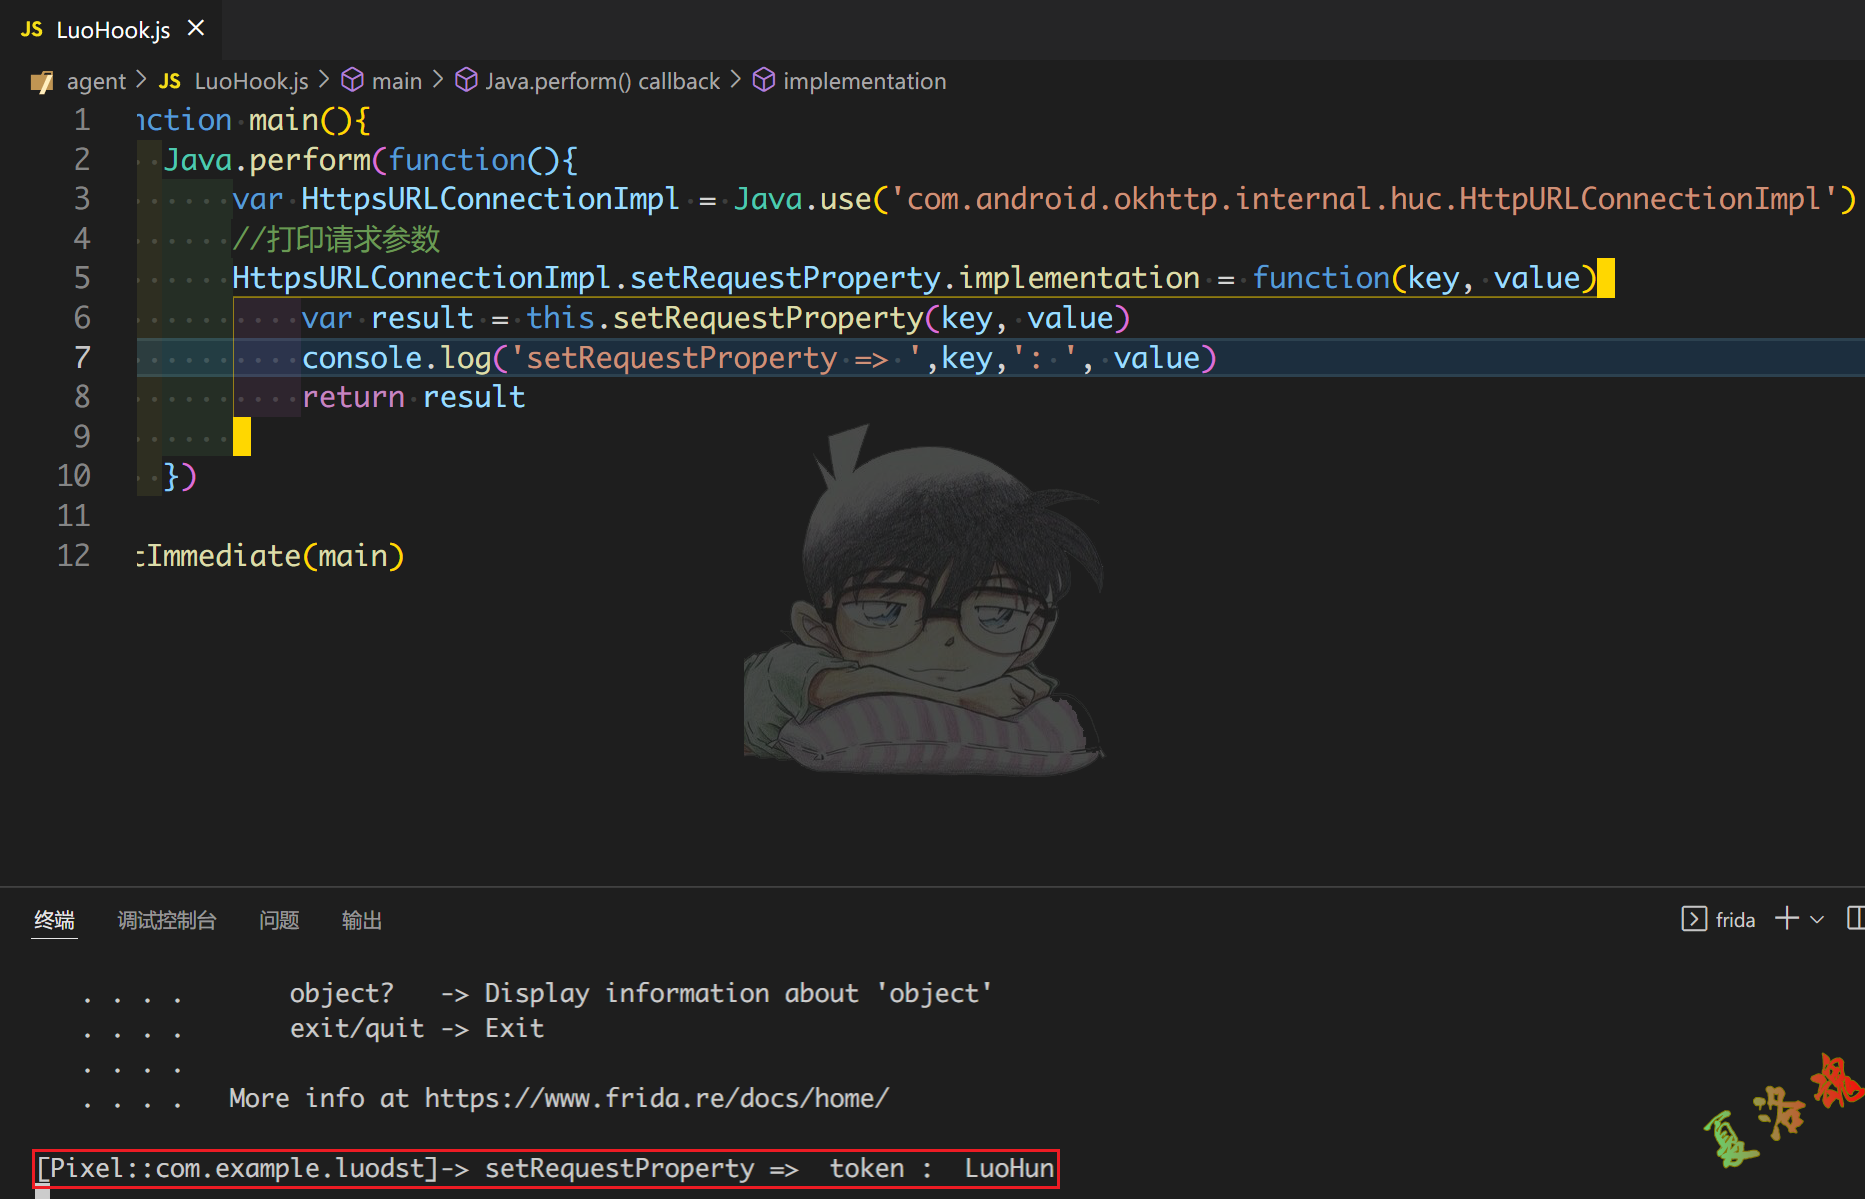Open the terminal profile dropdown chevron

1817,920
